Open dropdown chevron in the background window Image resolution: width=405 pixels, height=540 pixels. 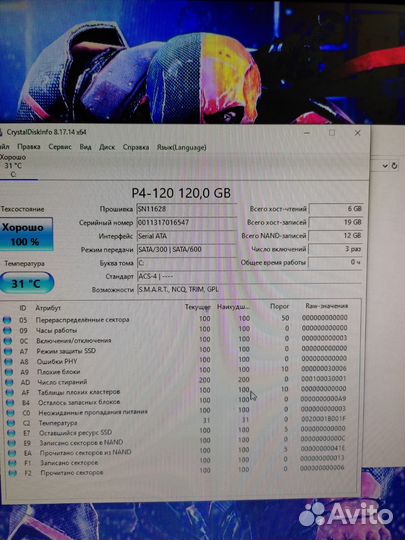[x=385, y=166]
